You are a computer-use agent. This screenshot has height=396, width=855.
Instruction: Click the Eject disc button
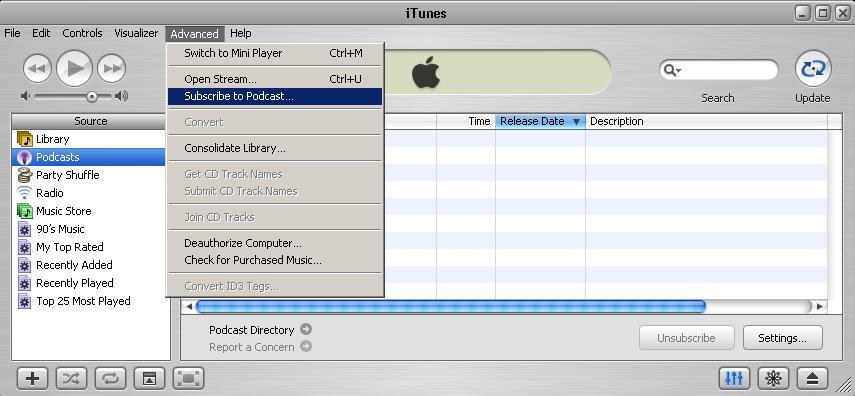[x=812, y=378]
